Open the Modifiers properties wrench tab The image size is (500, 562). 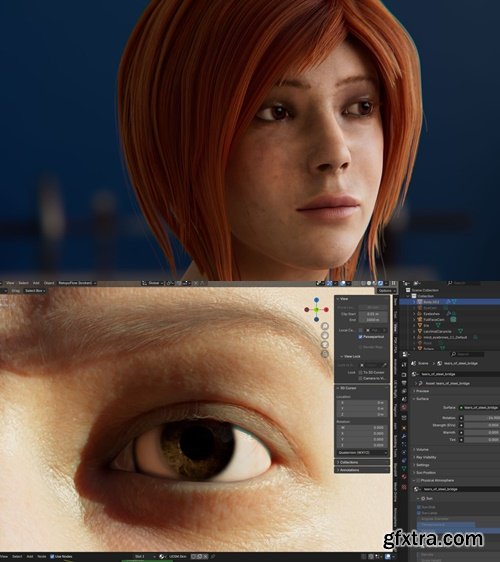[404, 436]
